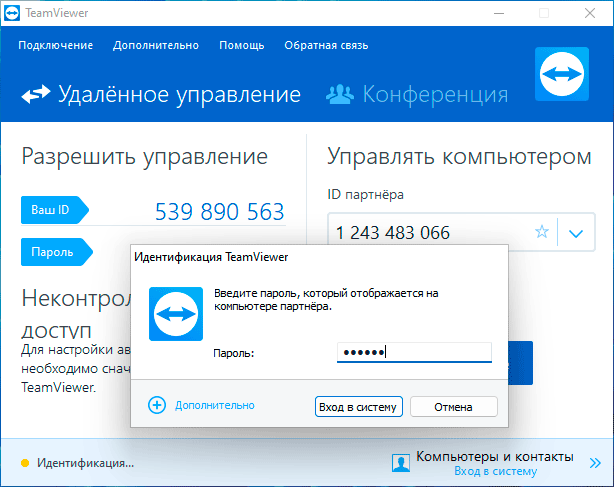Minimize the TeamViewer window

click(499, 13)
